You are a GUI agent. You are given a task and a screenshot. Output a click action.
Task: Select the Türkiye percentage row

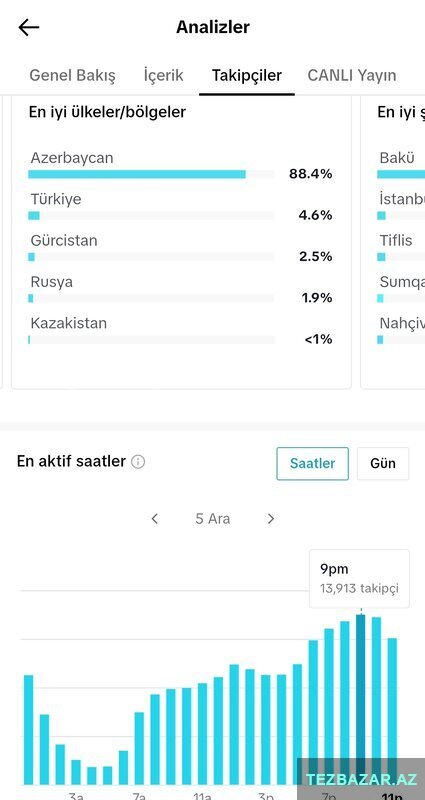(181, 207)
